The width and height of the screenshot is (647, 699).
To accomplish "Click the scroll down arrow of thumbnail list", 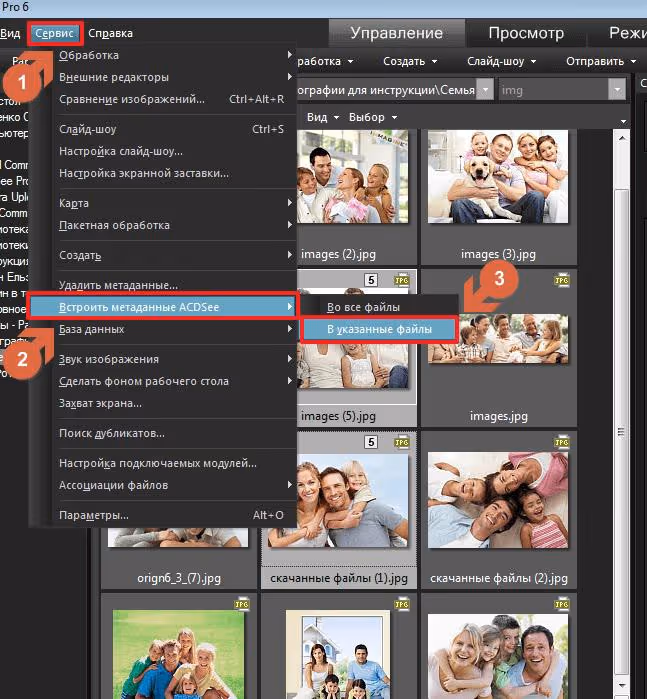I will coord(622,686).
